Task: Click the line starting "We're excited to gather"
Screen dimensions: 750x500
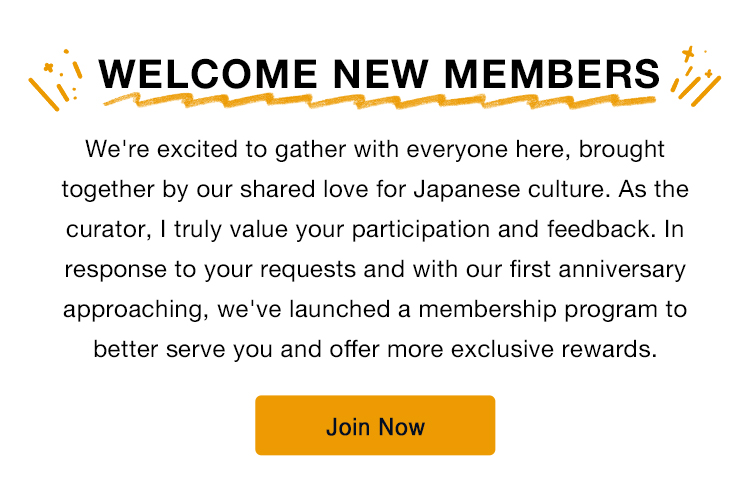Action: click(x=375, y=150)
